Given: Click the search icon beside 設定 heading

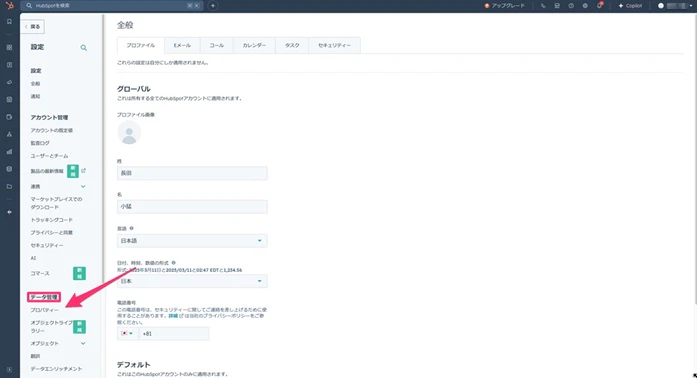Looking at the screenshot, I should tap(84, 48).
